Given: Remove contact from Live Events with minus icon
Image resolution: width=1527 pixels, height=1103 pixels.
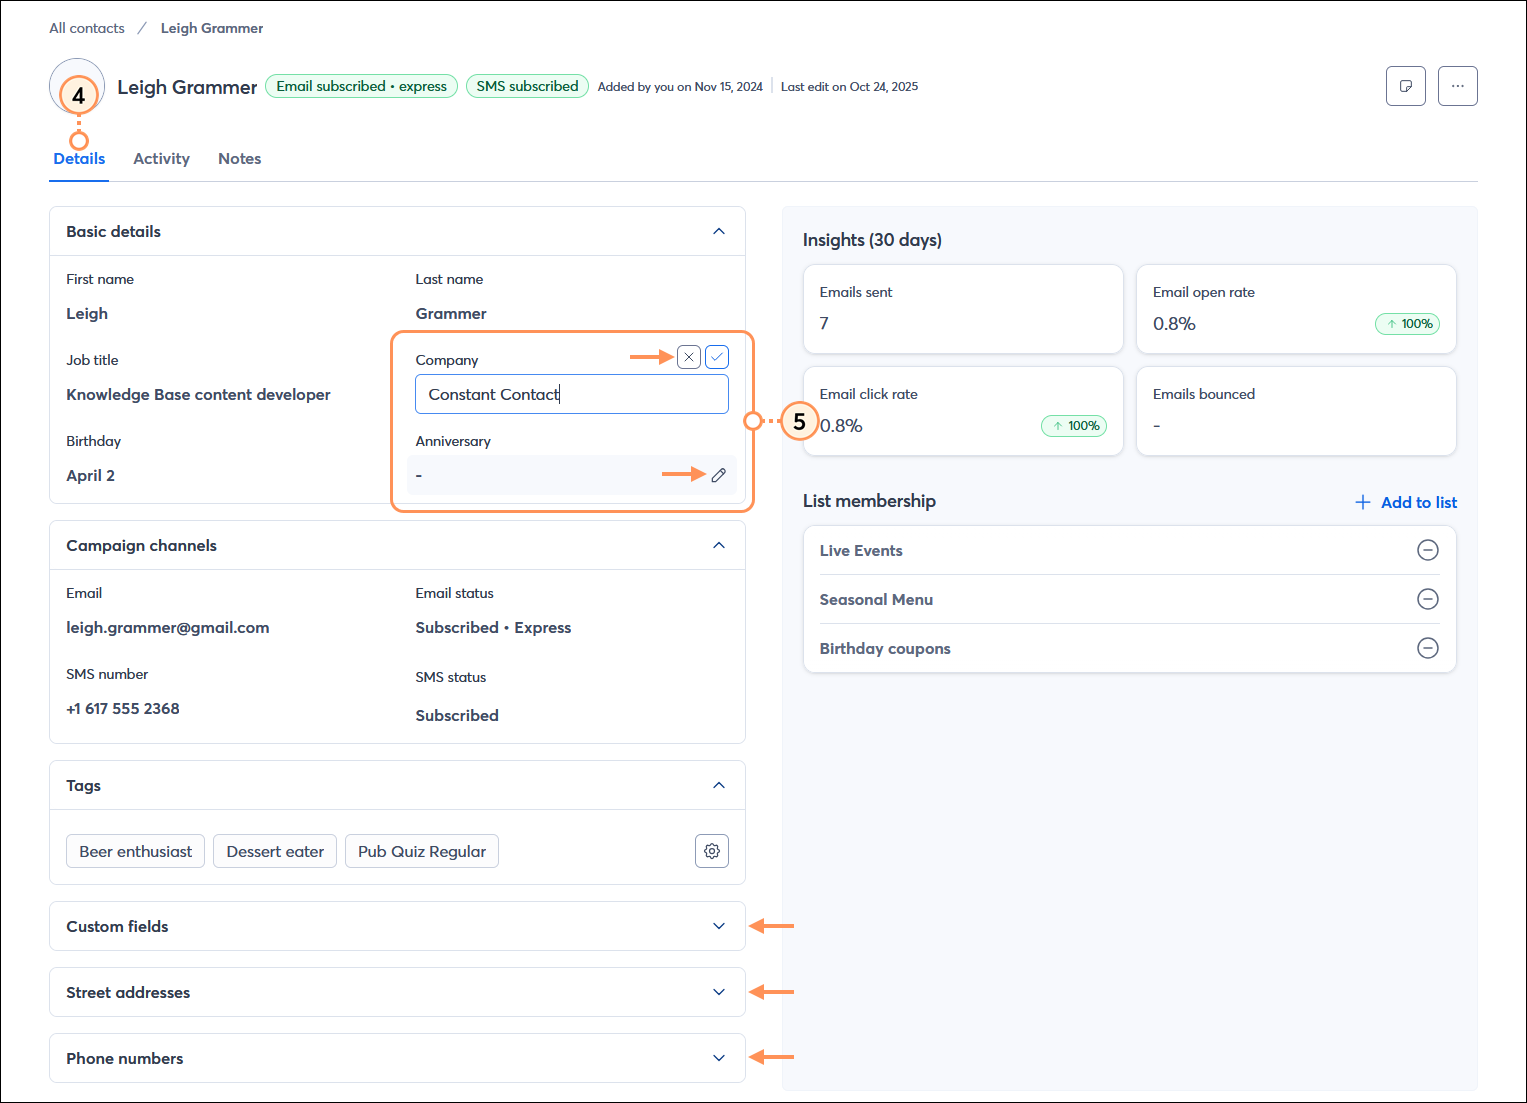Looking at the screenshot, I should coord(1428,550).
